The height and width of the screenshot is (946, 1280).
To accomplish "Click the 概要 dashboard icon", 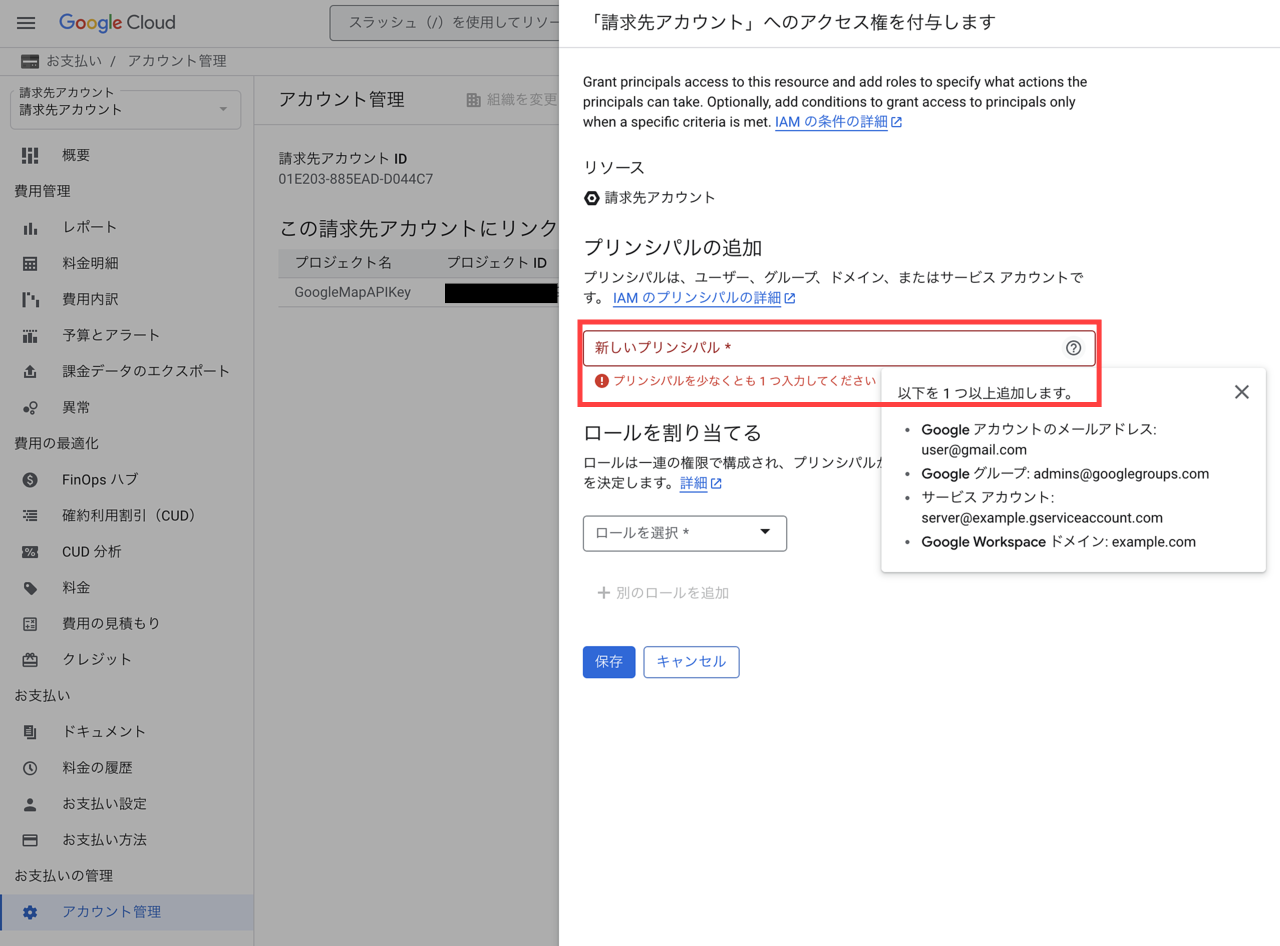I will click(x=30, y=155).
